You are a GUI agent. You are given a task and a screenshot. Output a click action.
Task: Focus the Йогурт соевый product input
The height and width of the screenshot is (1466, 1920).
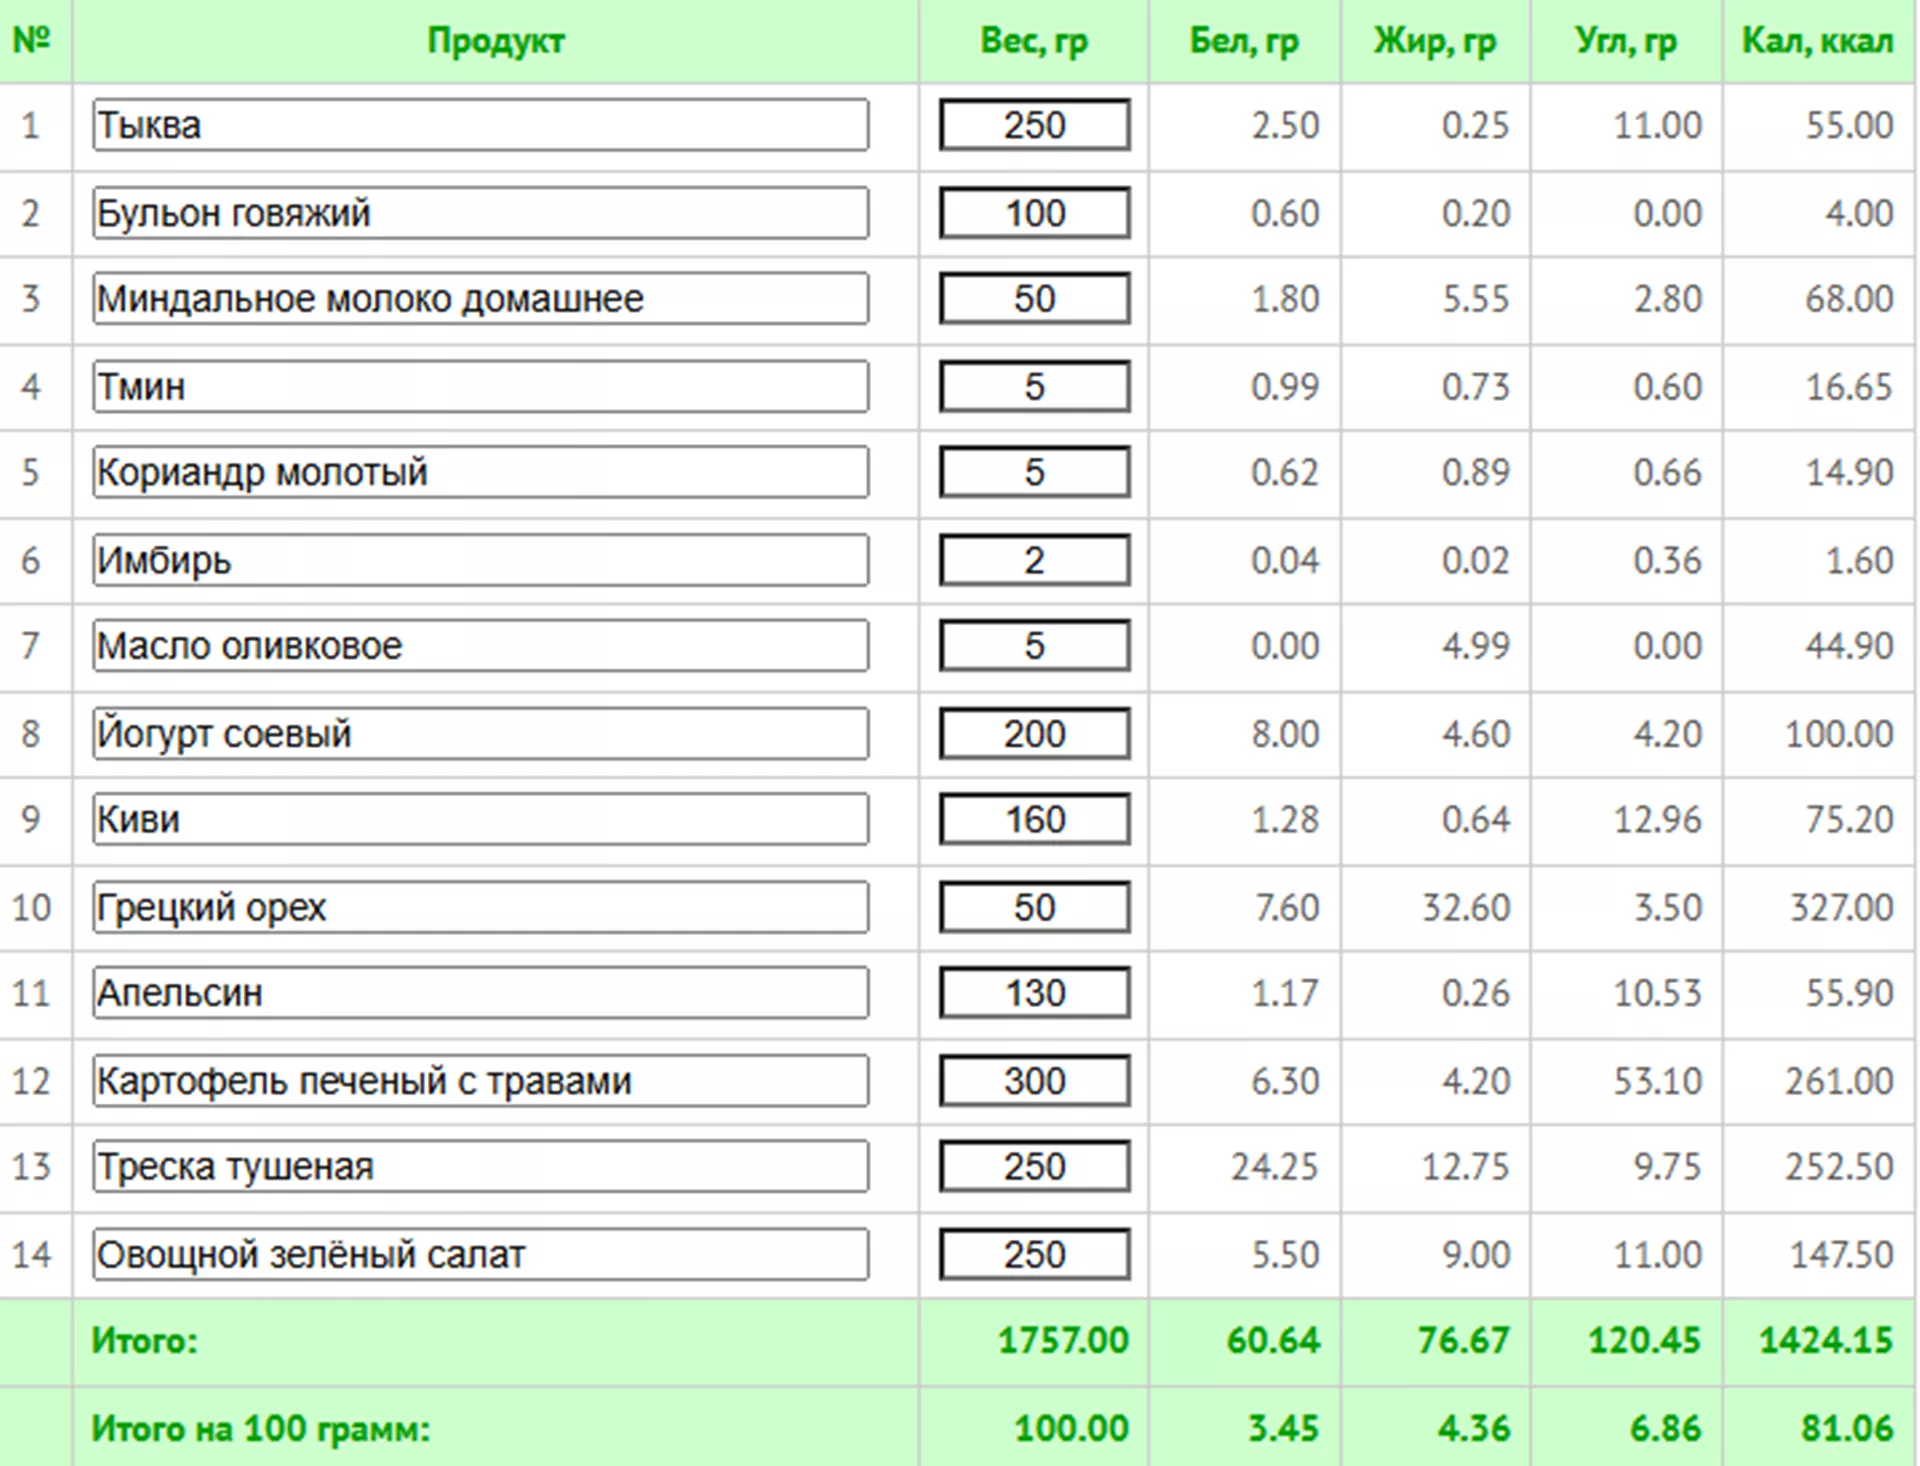480,734
